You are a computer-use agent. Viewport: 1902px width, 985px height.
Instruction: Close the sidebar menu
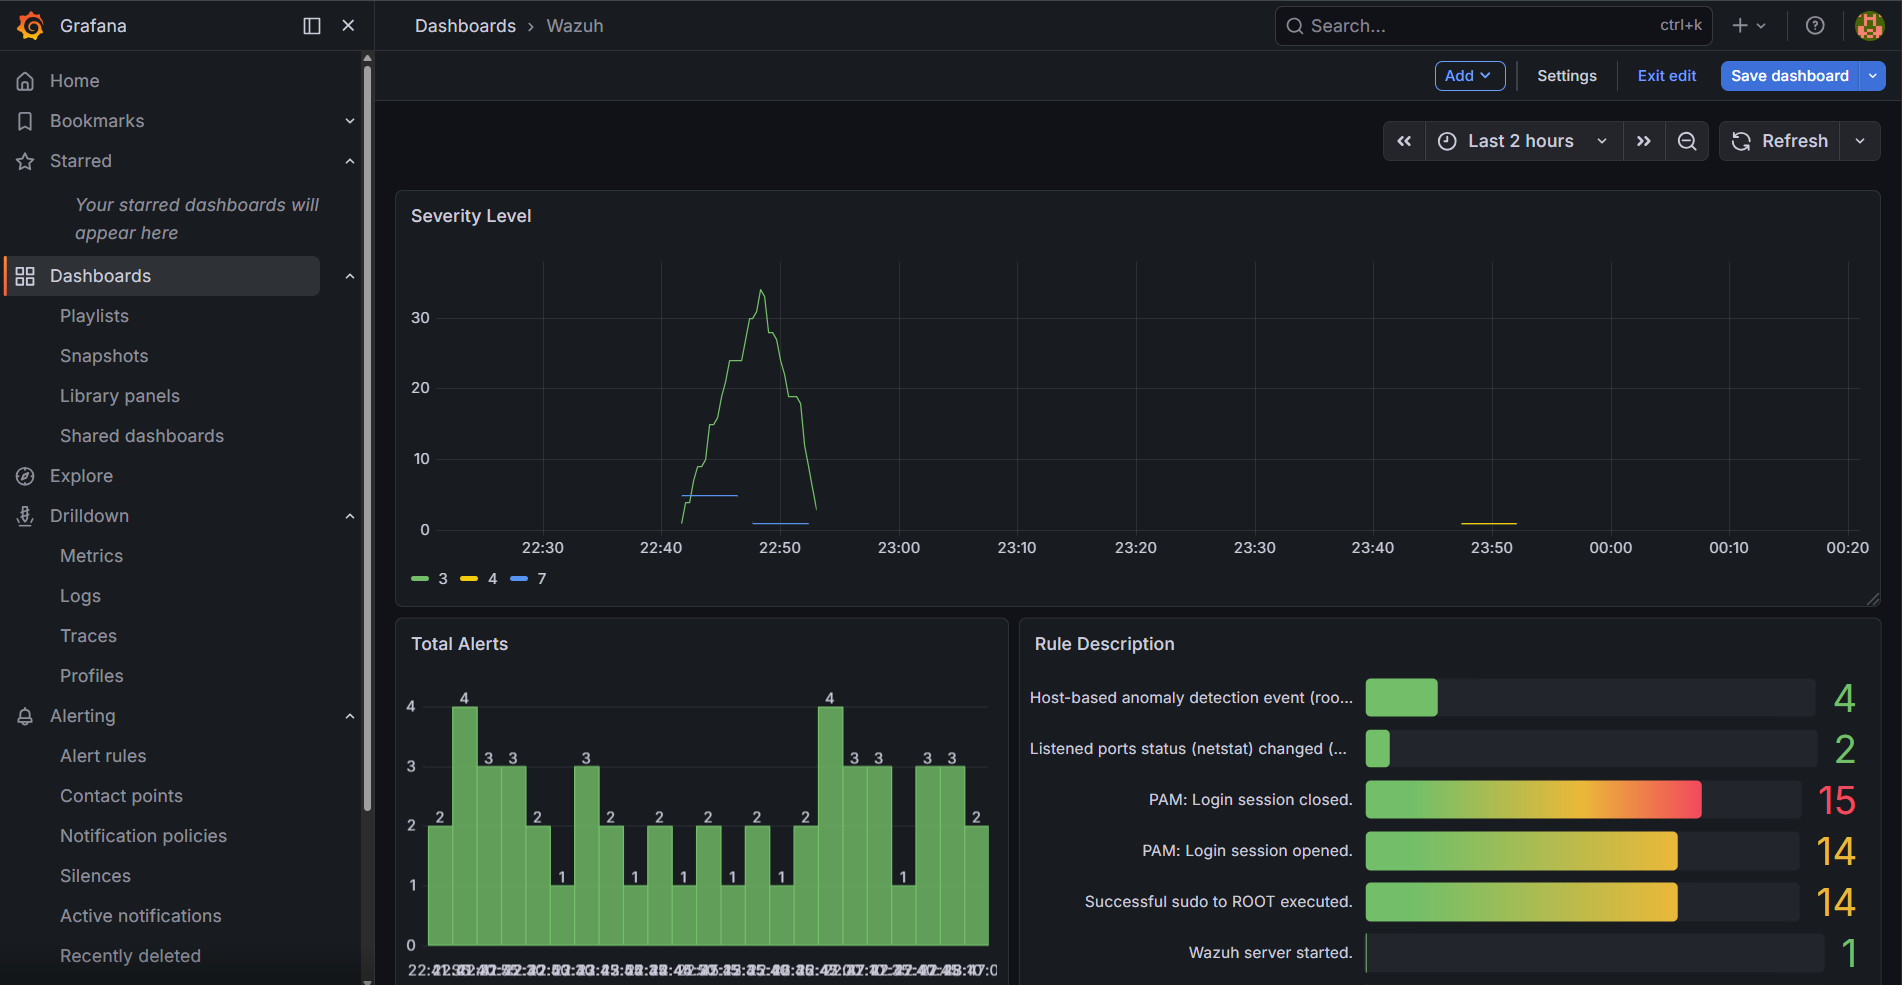click(x=348, y=26)
